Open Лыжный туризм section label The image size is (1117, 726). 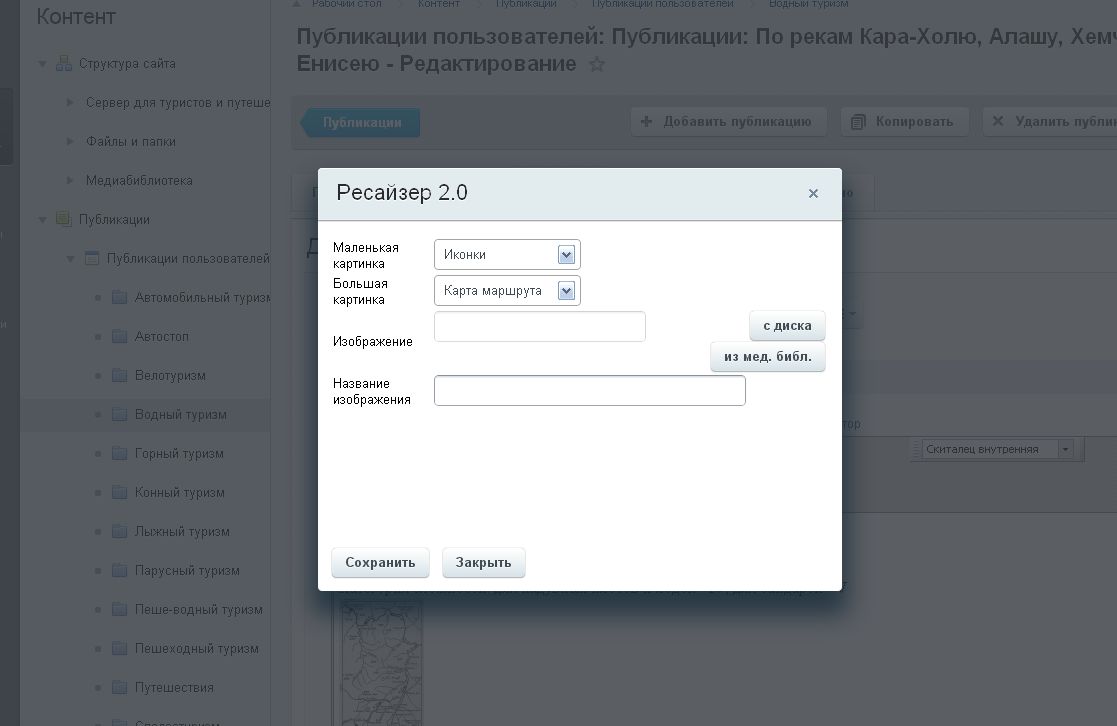point(182,531)
